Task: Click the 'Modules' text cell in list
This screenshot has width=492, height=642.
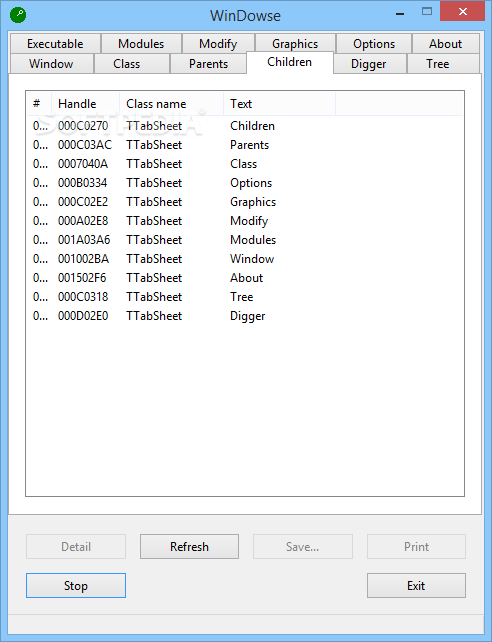Action: (253, 240)
